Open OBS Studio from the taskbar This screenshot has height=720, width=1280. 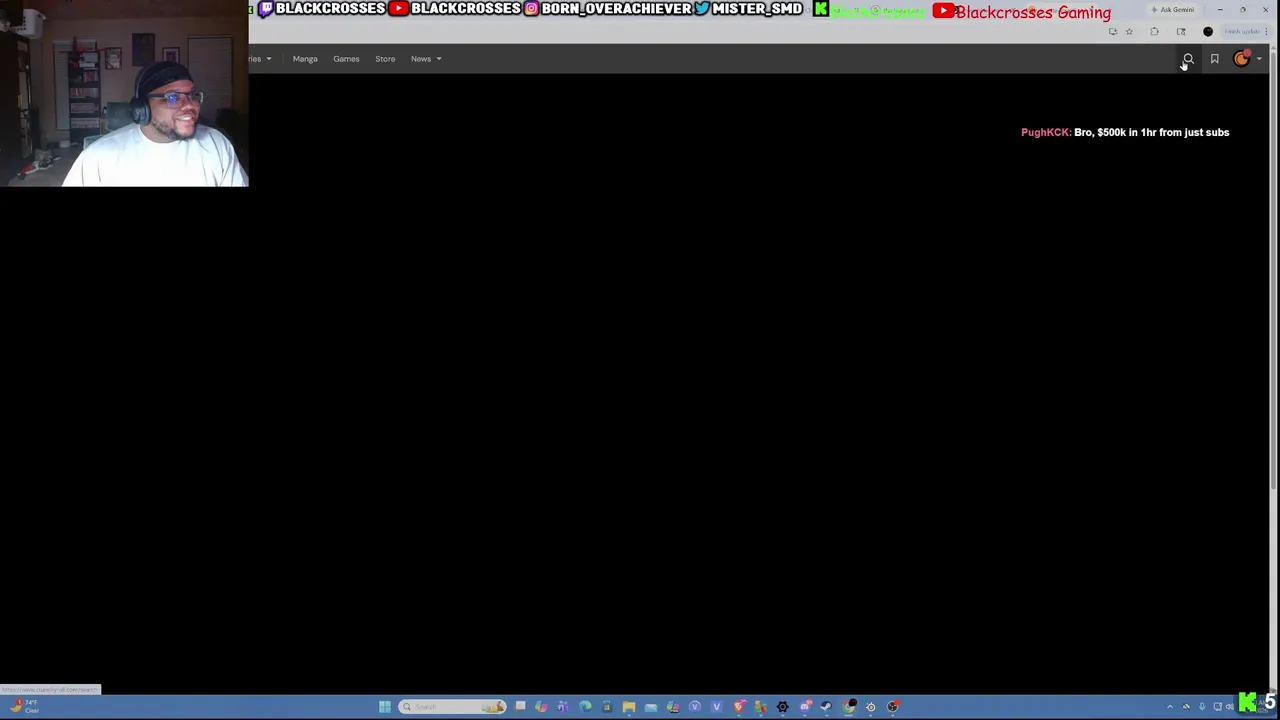[x=892, y=707]
